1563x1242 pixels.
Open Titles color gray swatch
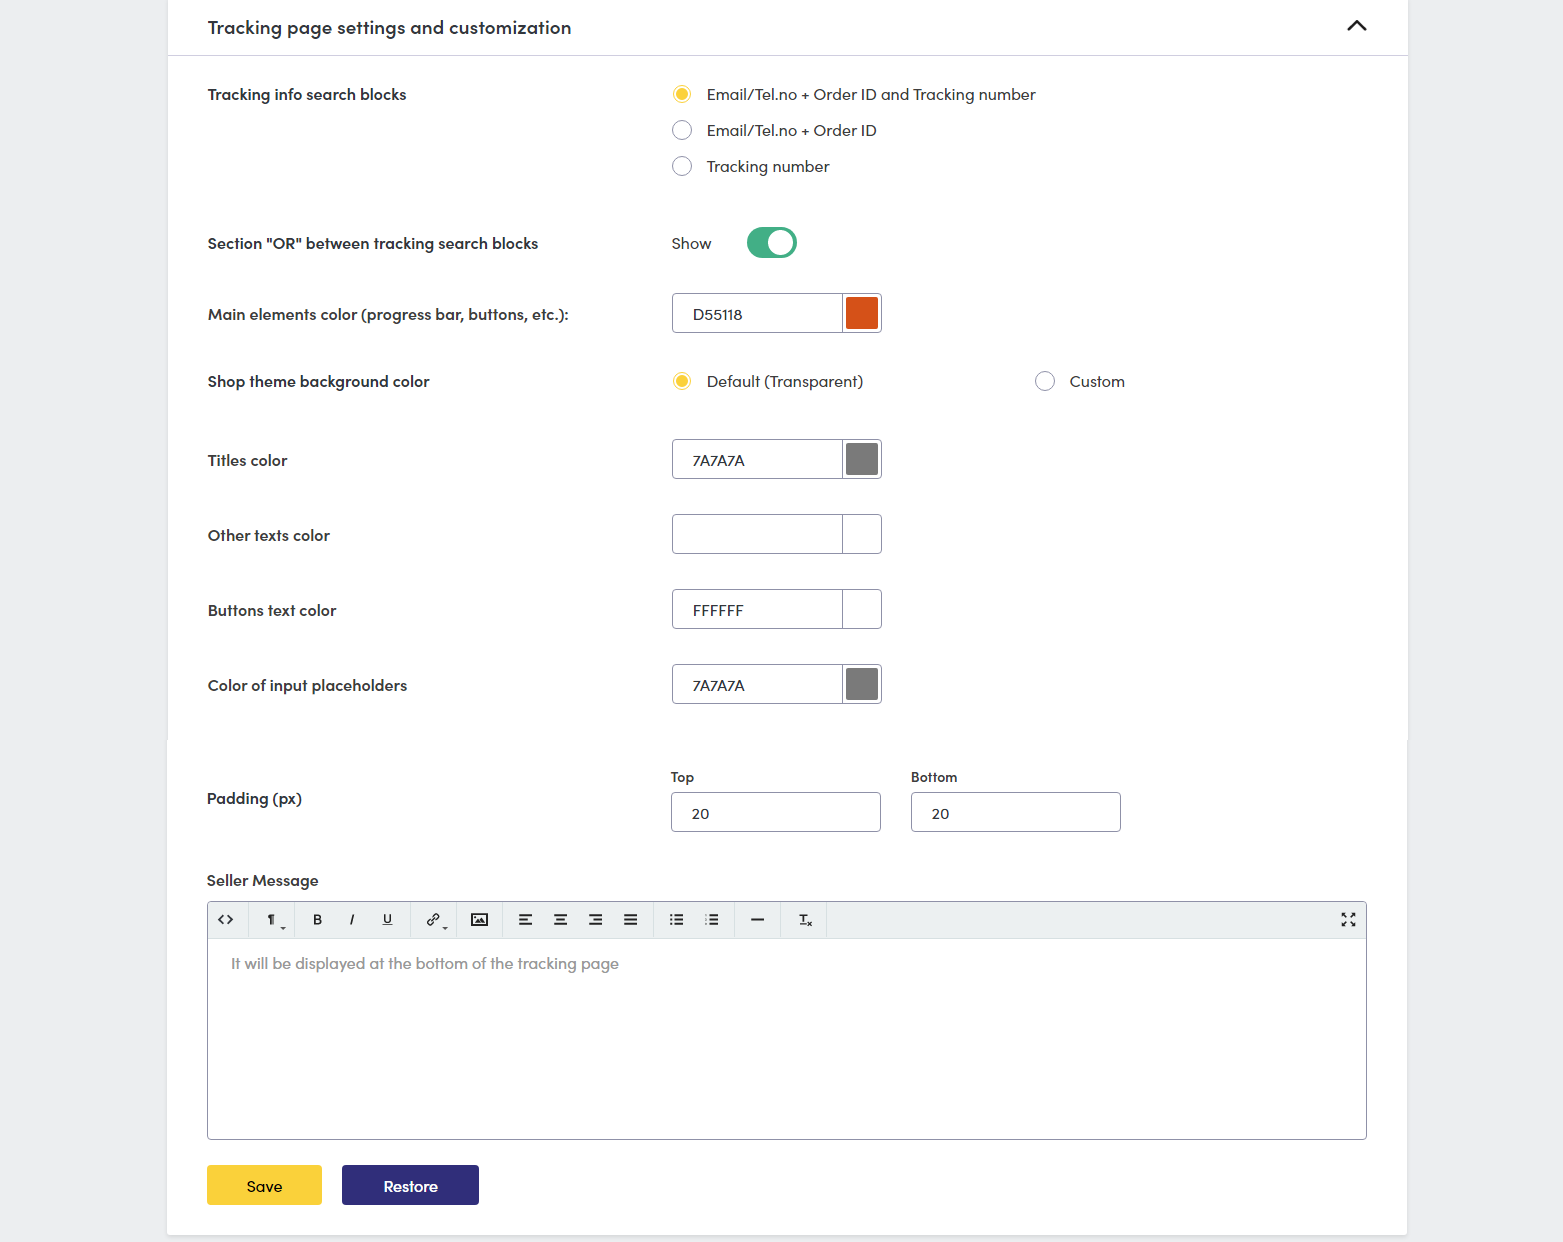click(x=862, y=459)
